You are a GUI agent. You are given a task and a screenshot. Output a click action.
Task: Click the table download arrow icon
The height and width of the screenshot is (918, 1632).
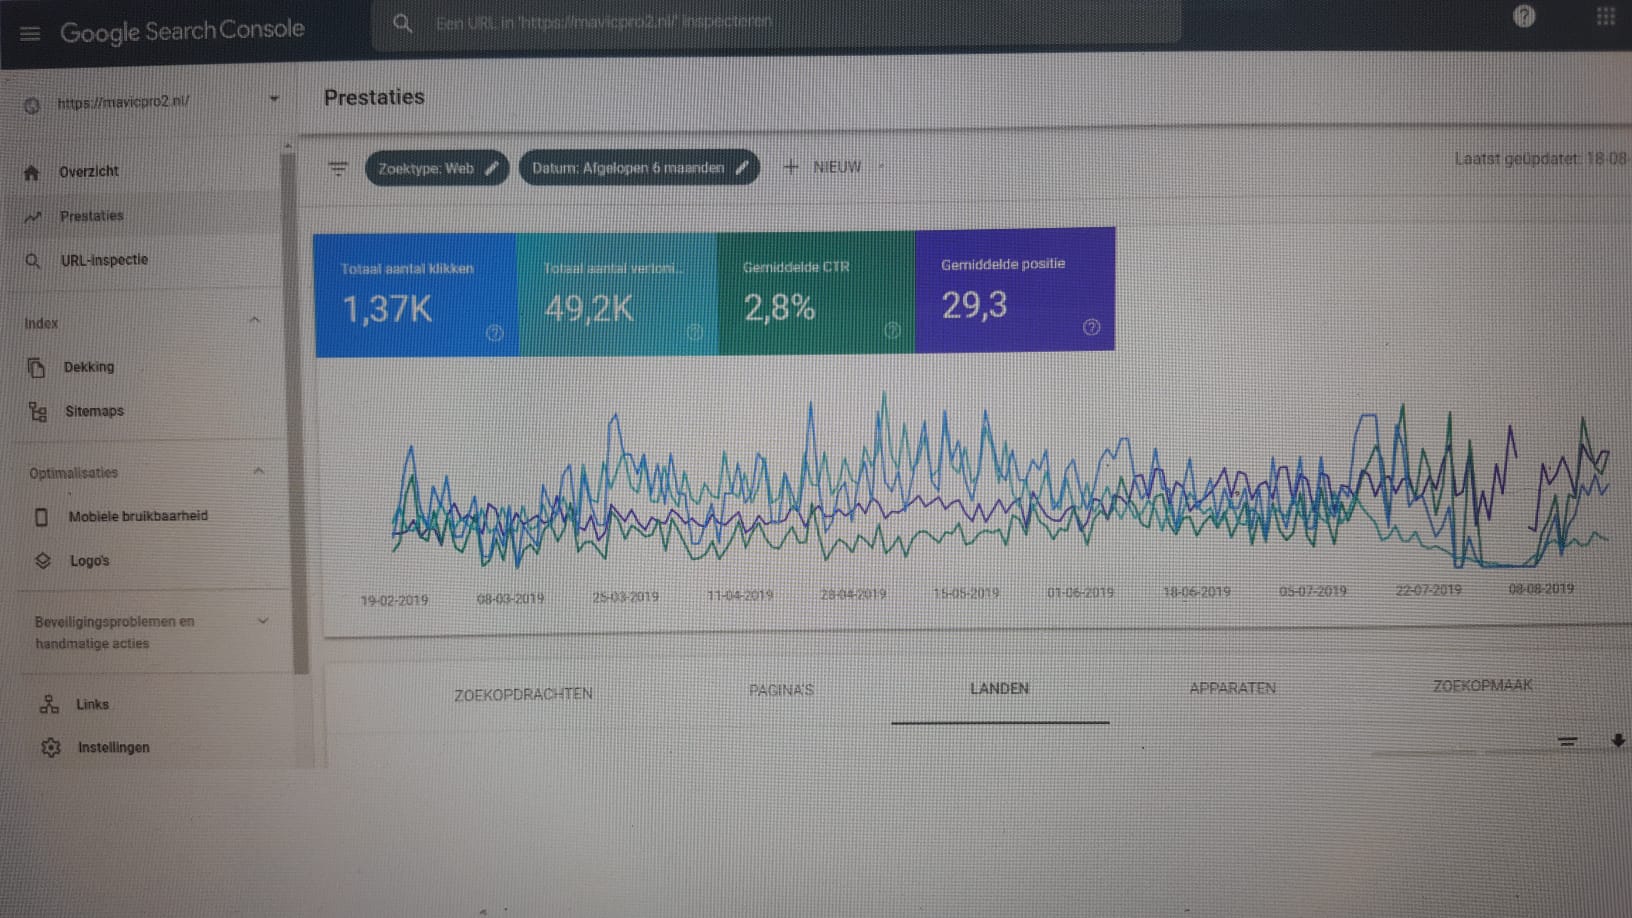click(1618, 740)
